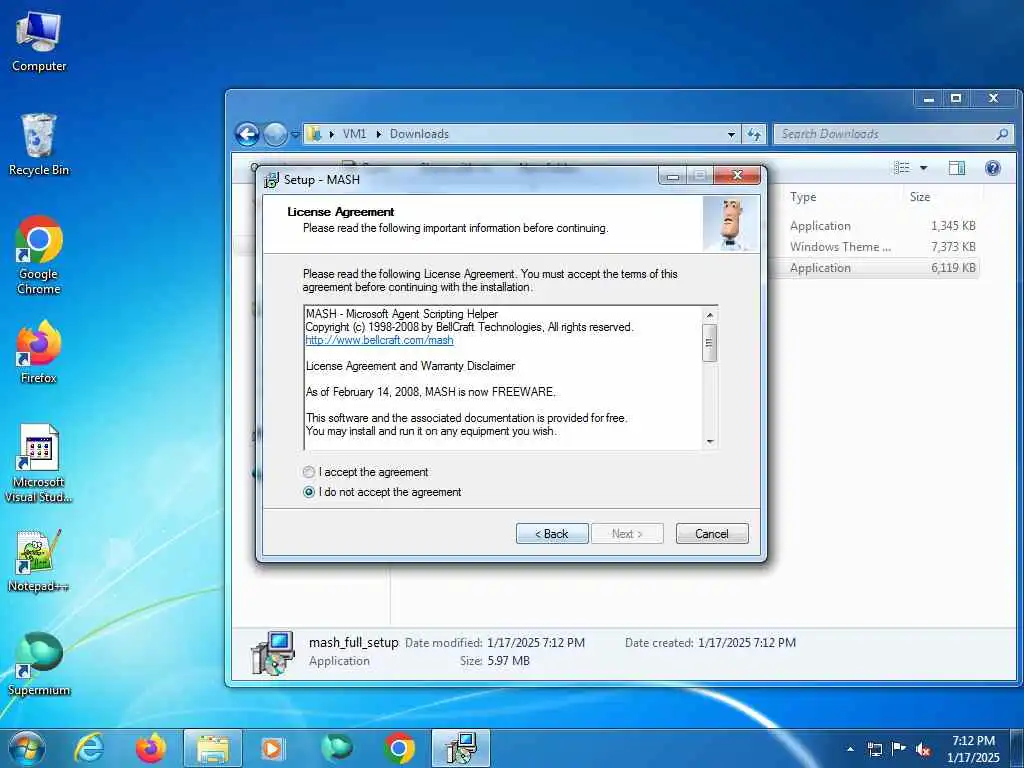
Task: Open Microsoft Visual Studio desktop shortcut
Action: click(x=39, y=464)
